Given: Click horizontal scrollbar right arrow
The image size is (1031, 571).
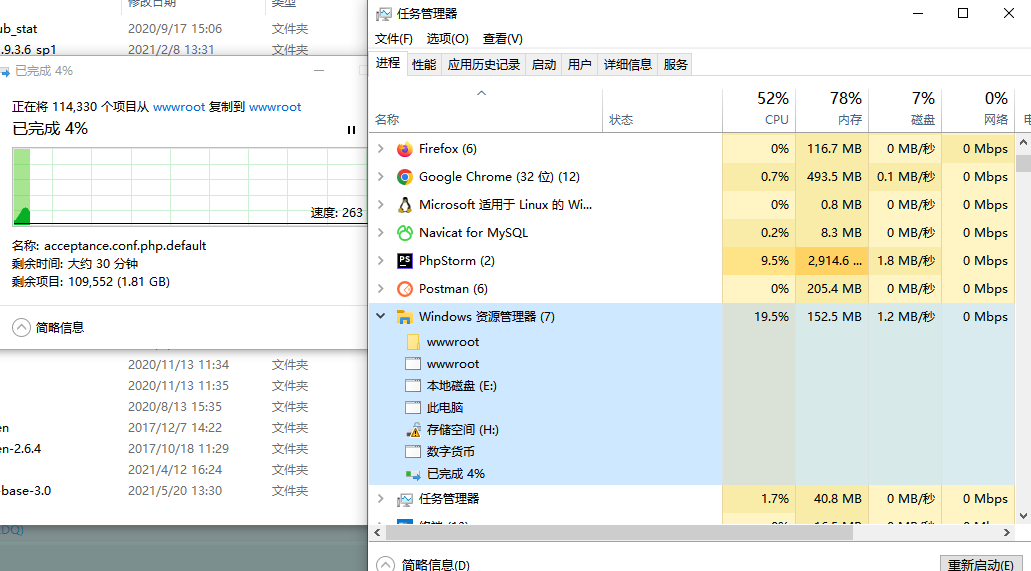Looking at the screenshot, I should (x=1007, y=532).
